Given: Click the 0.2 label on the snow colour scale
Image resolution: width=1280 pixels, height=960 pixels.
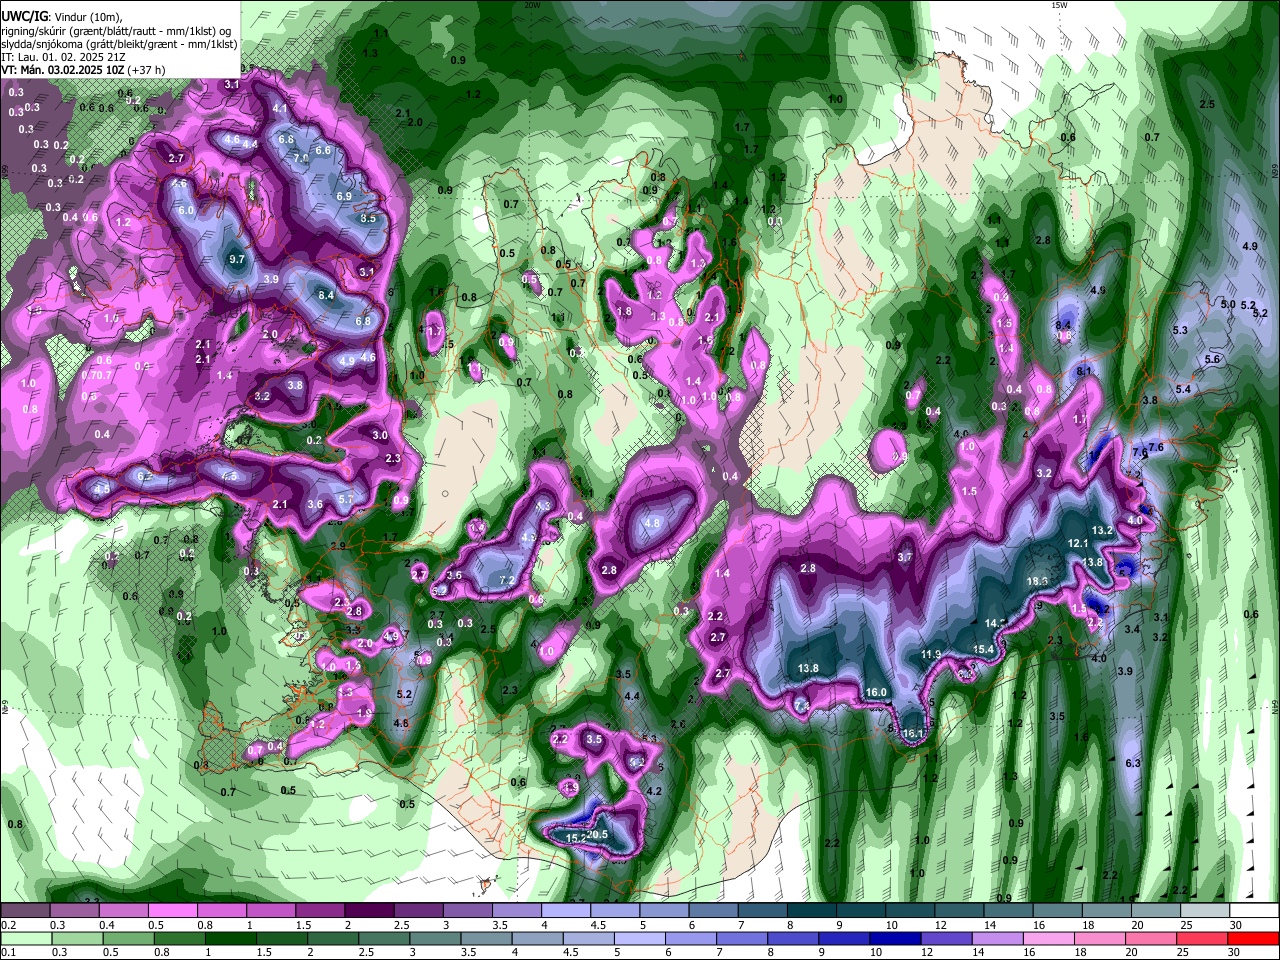Looking at the screenshot, I should tap(9, 926).
